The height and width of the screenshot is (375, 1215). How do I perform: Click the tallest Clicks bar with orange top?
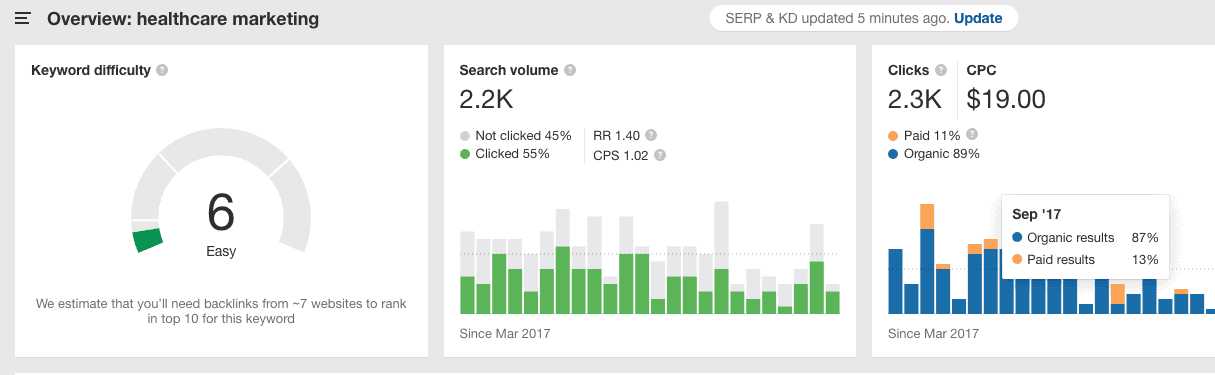coord(927,259)
